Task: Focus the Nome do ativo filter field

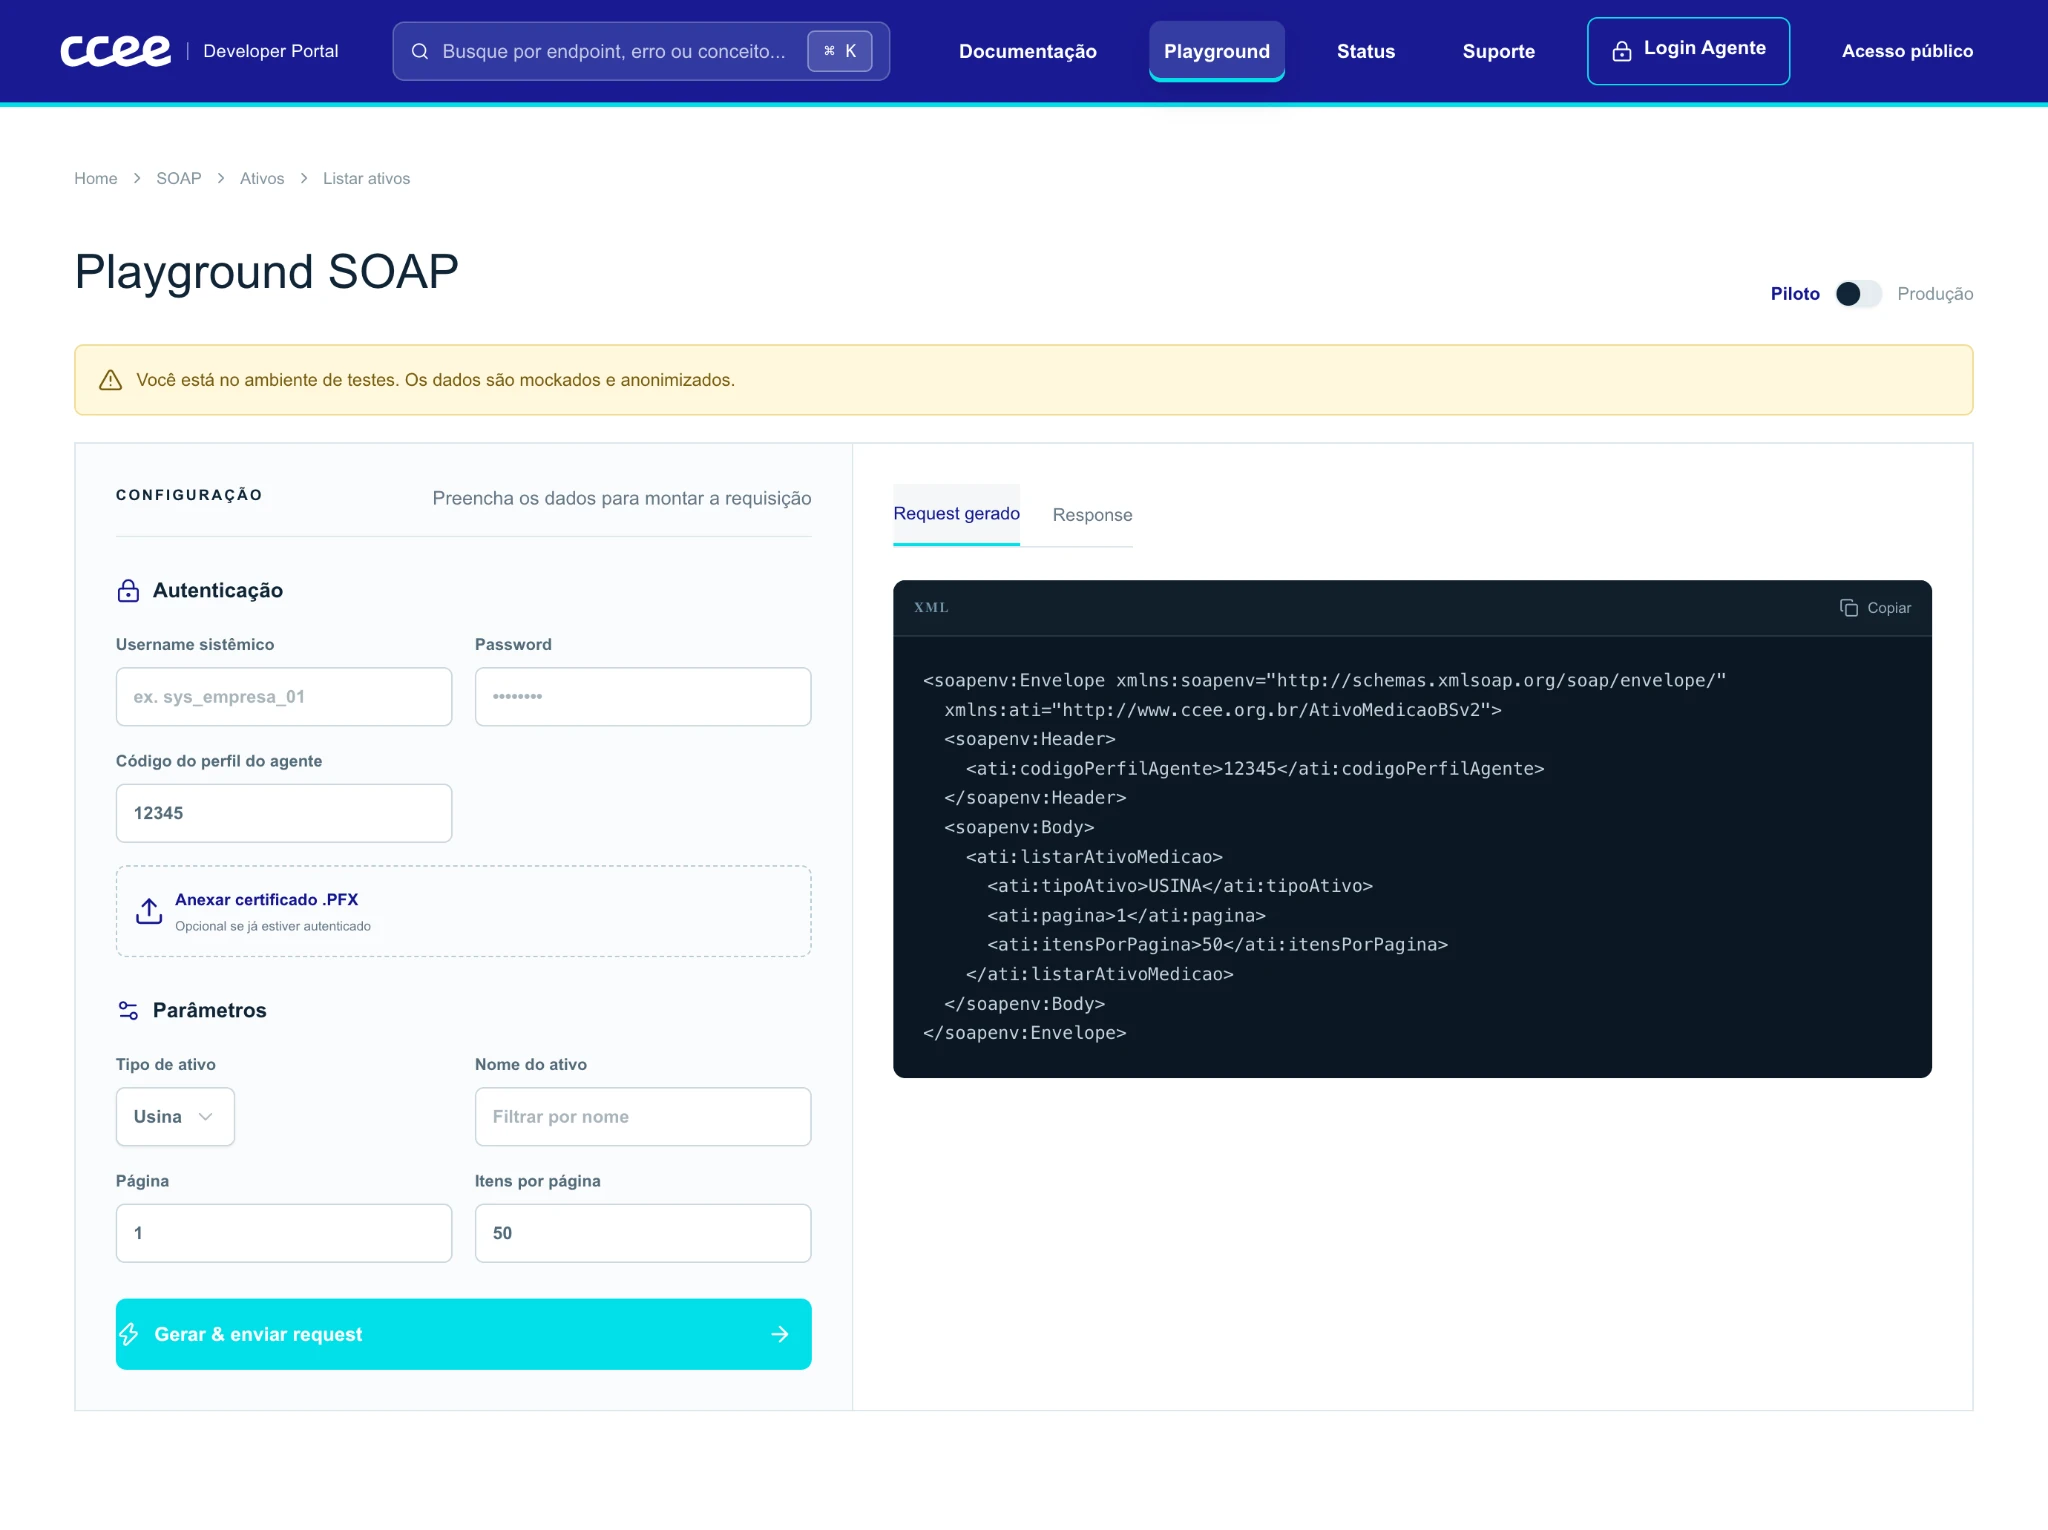Action: tap(643, 1117)
